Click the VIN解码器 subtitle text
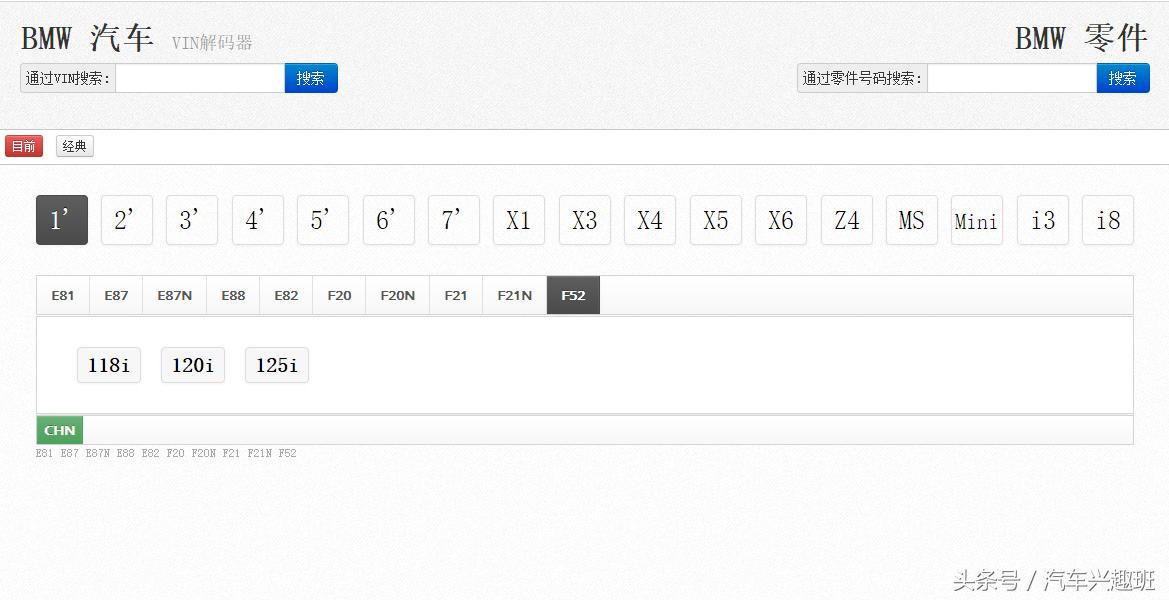The height and width of the screenshot is (600, 1169). click(x=212, y=43)
